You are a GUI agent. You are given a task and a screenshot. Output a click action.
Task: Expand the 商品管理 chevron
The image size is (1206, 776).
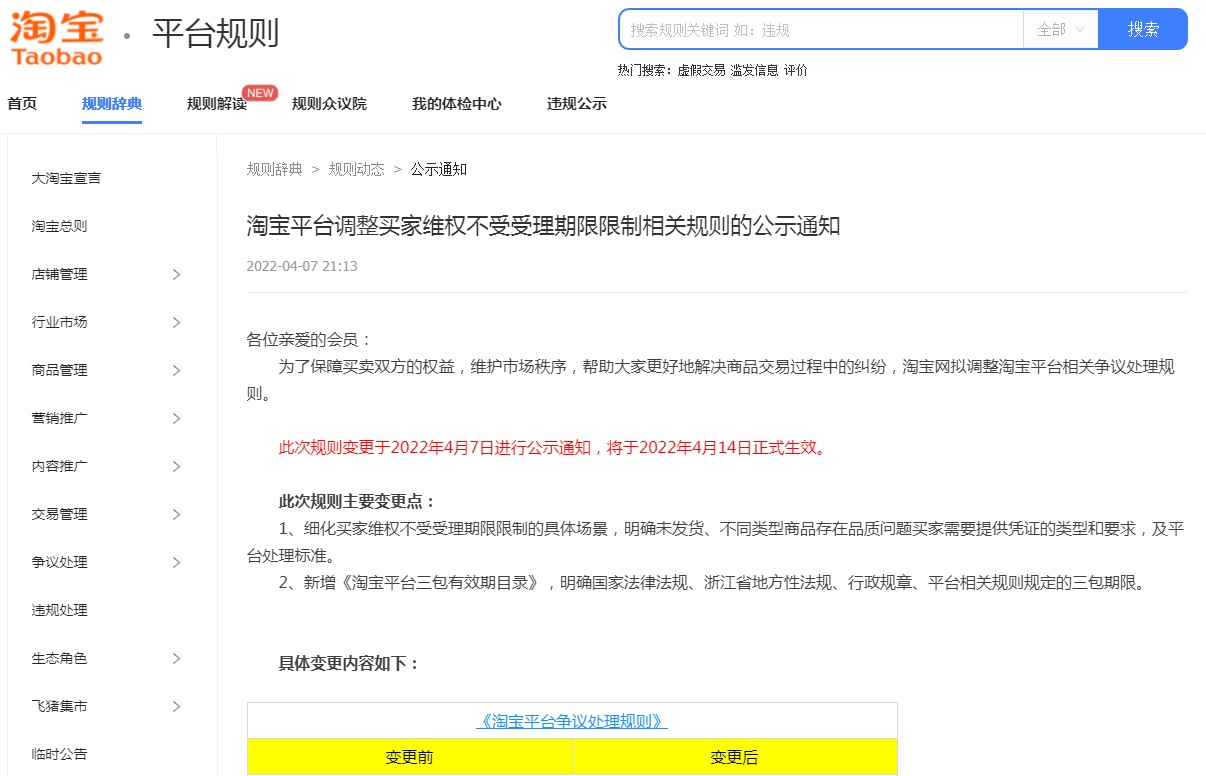pos(176,370)
